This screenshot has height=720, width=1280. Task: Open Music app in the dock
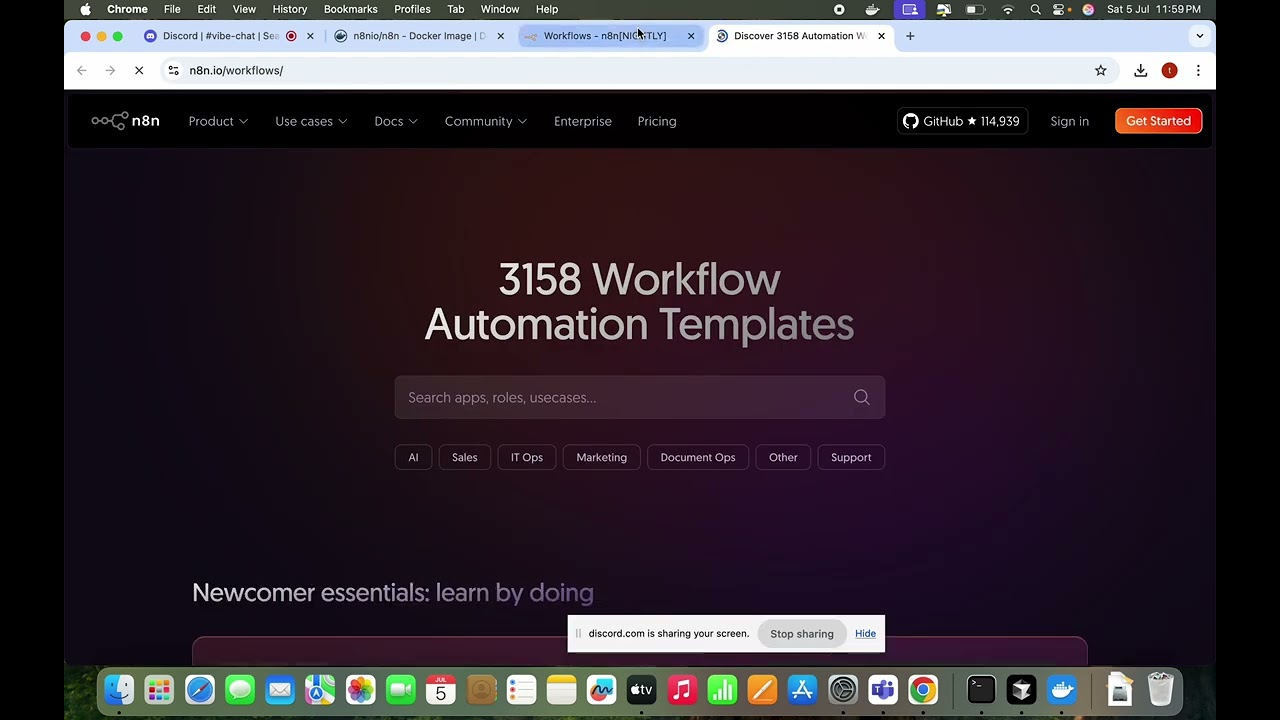tap(681, 690)
